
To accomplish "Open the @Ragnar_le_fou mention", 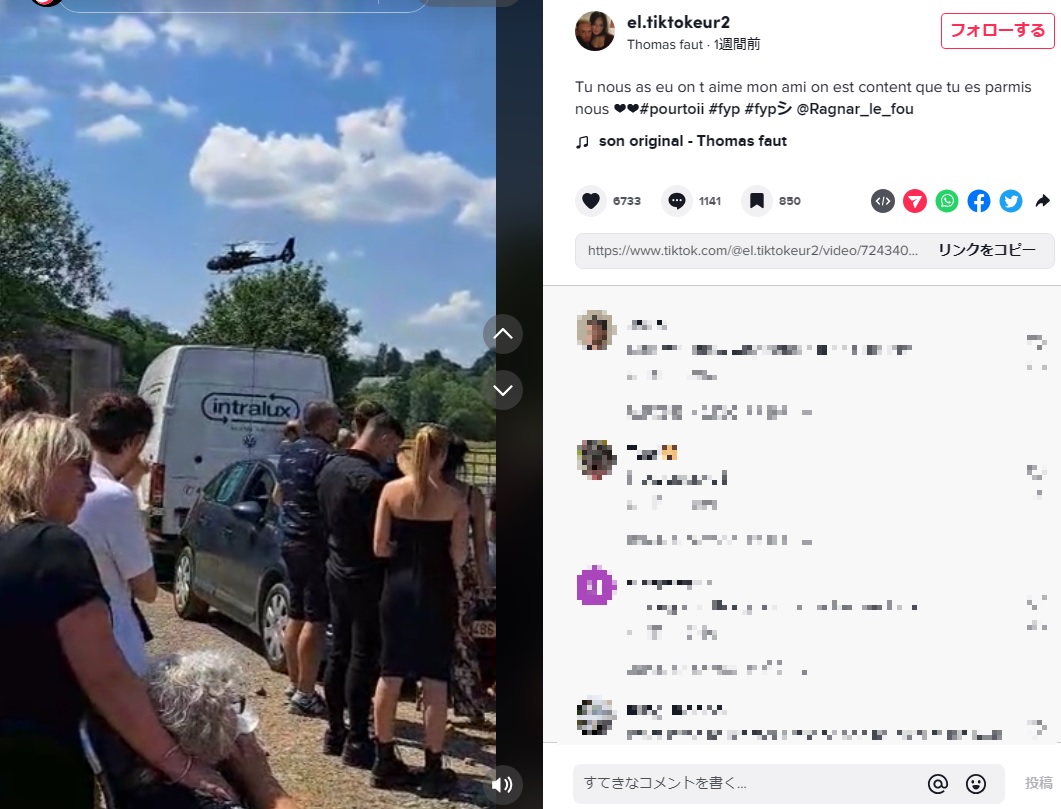I will point(855,109).
